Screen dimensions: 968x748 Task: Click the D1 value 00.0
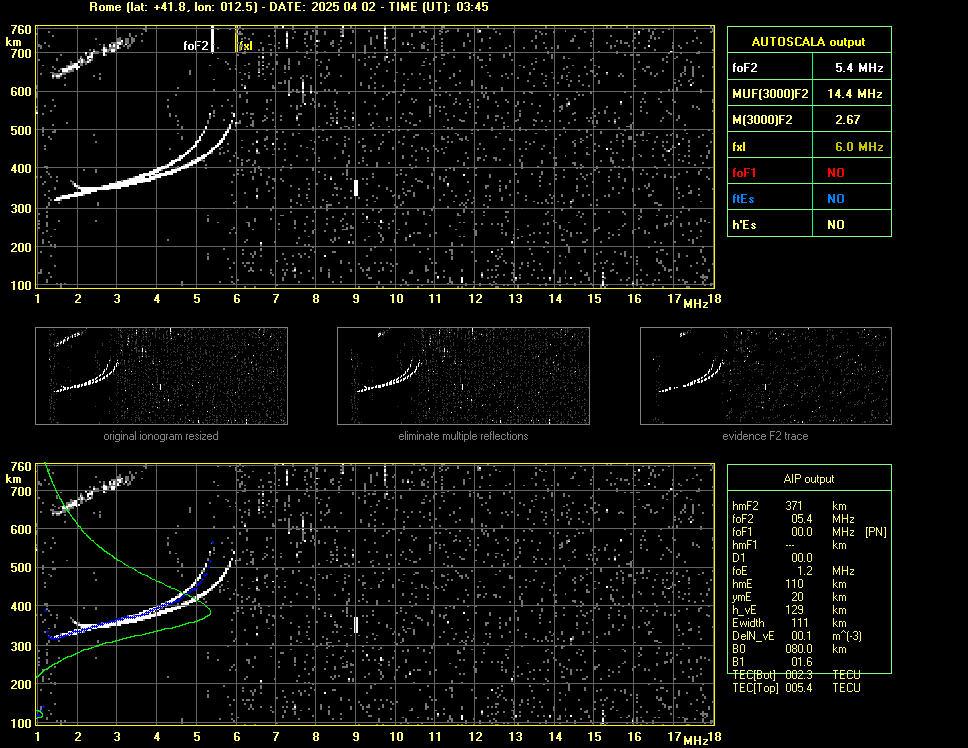coord(801,558)
